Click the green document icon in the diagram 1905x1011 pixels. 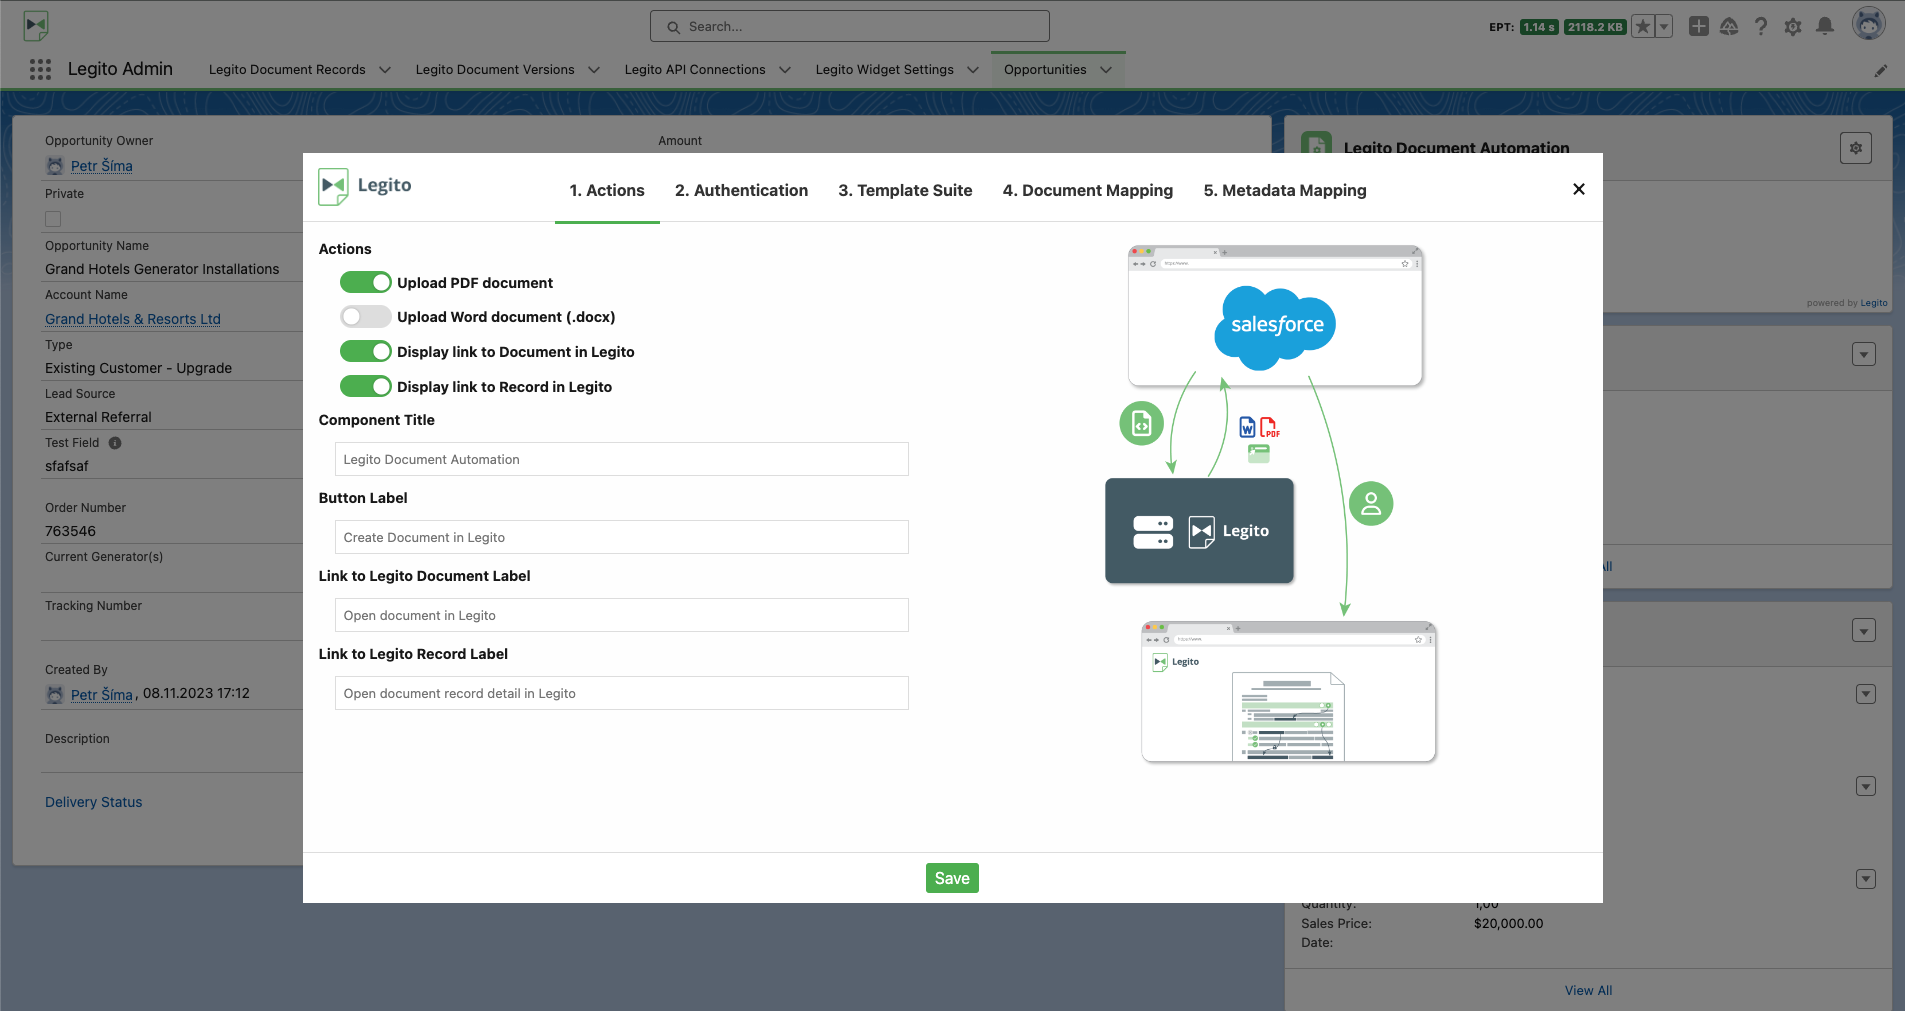click(1141, 424)
